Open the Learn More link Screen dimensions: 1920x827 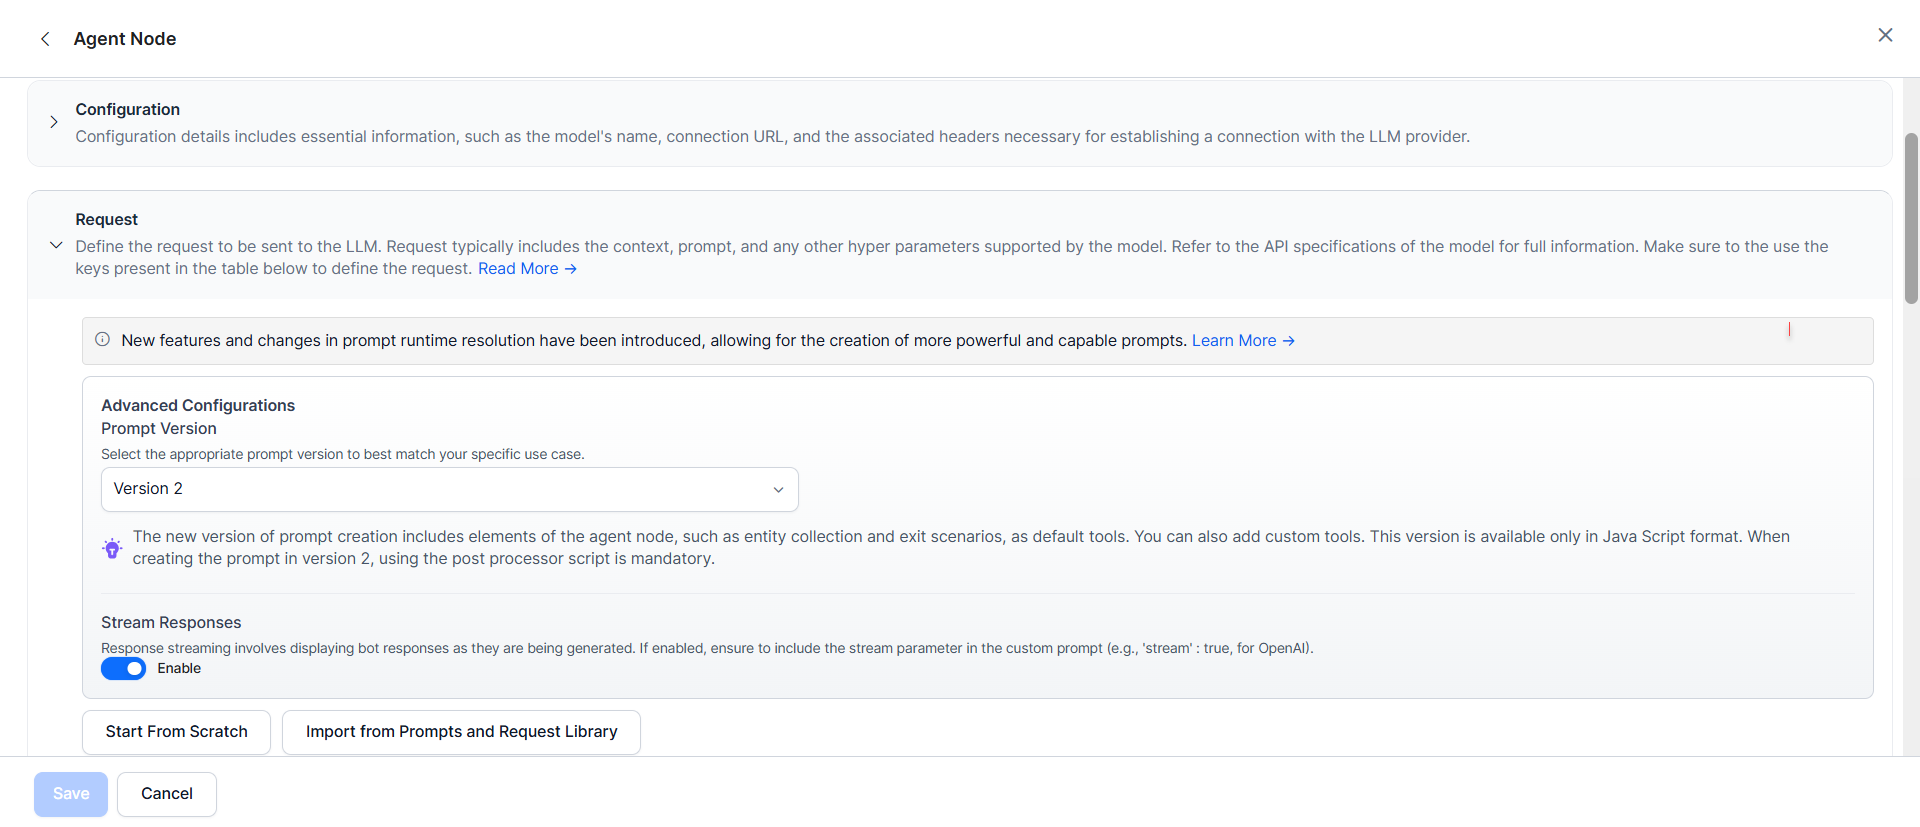click(1233, 341)
